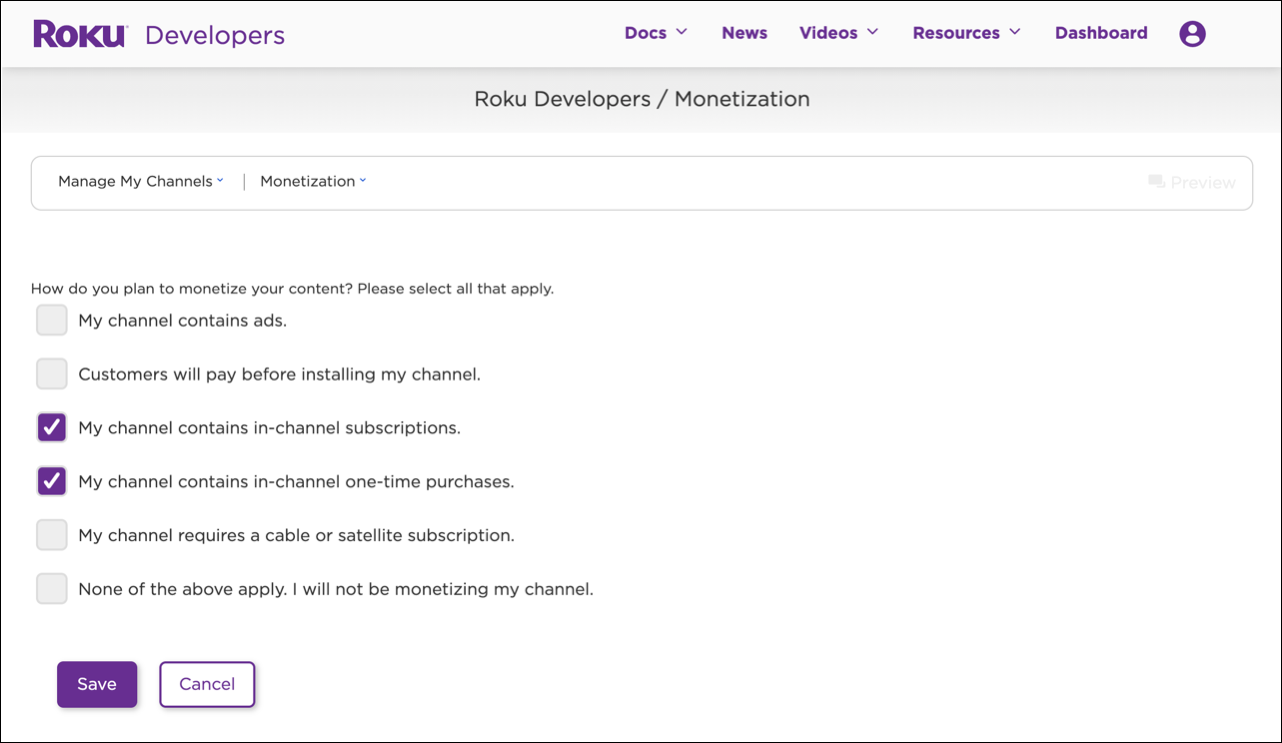
Task: Enable 'Customers will pay before installing my channel'
Action: coord(51,374)
